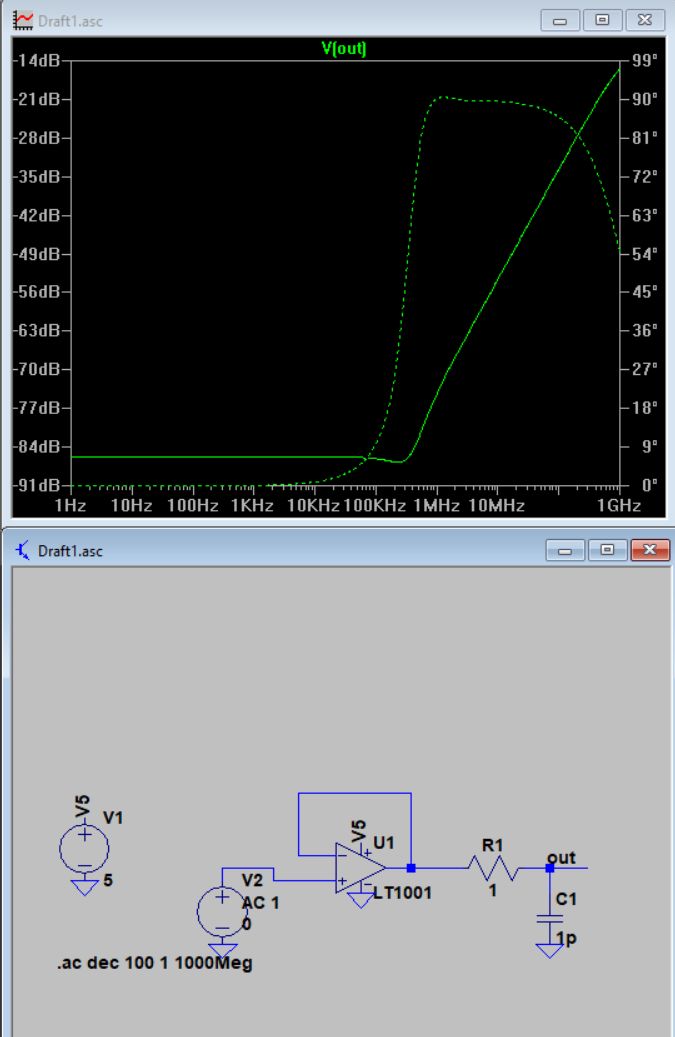675x1037 pixels.
Task: Click the 100KHz frequency axis label
Action: 374,506
